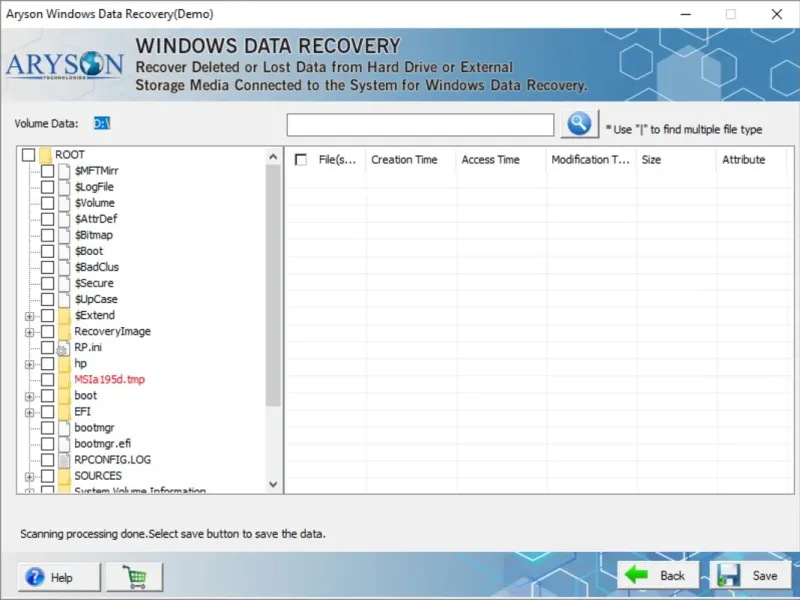The height and width of the screenshot is (600, 800).
Task: Click the boot folder icon
Action: (x=64, y=396)
